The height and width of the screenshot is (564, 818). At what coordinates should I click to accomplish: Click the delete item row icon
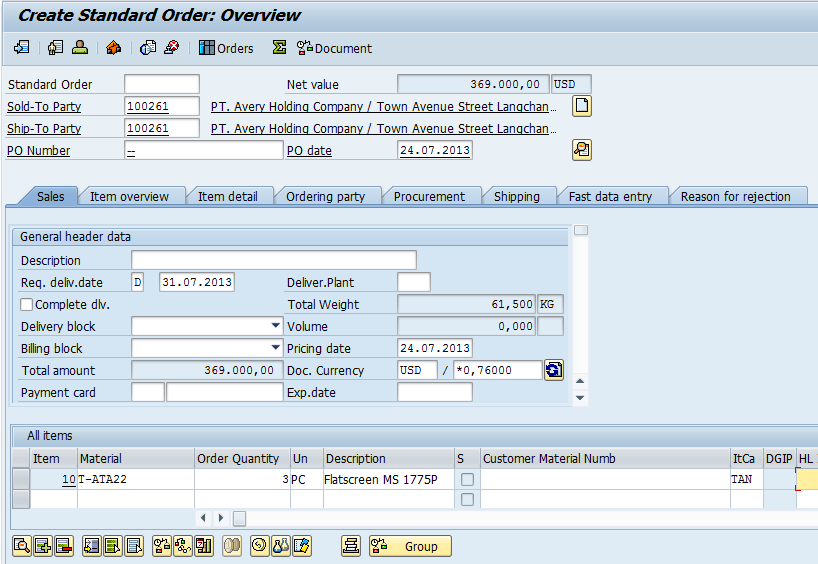[64, 546]
